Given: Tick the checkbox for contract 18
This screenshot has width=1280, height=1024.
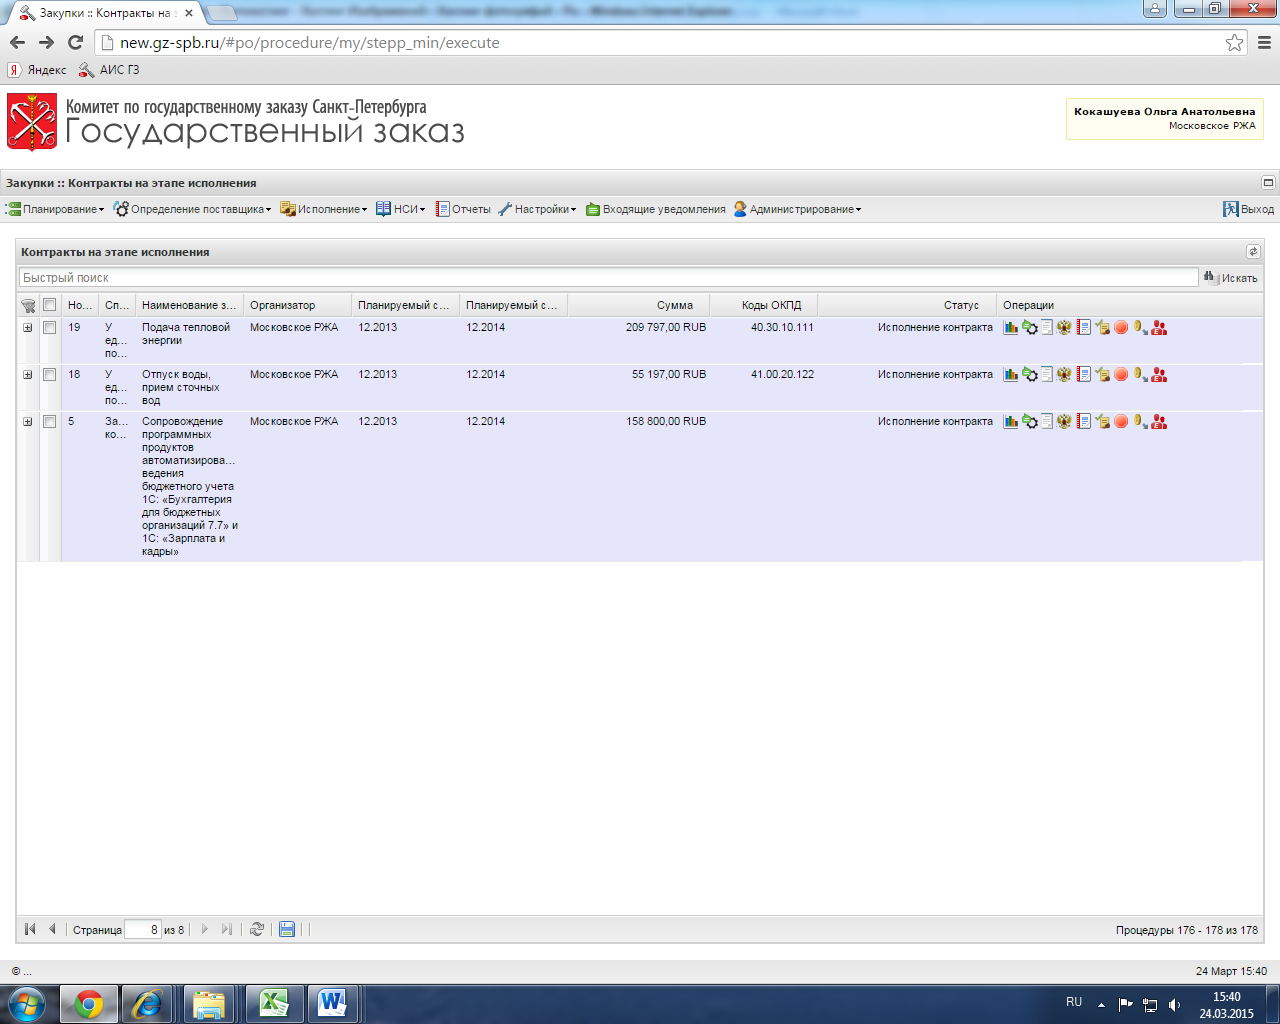Looking at the screenshot, I should click(49, 375).
